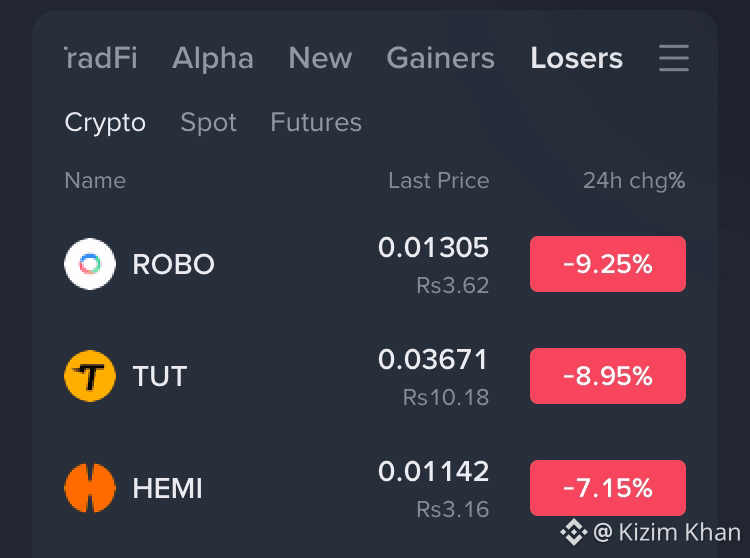Open the ROBO price 0.01305
This screenshot has height=558, width=750.
(x=433, y=247)
